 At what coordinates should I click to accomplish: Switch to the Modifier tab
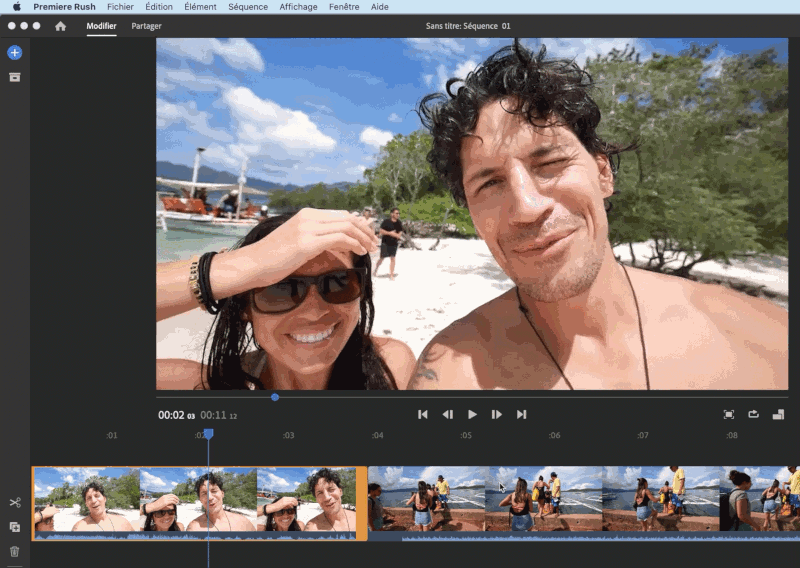coord(101,26)
